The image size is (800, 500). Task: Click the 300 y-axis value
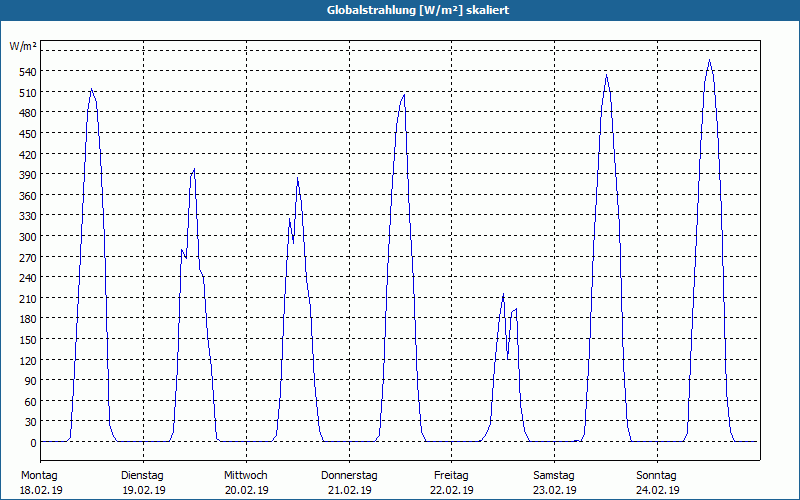pyautogui.click(x=28, y=237)
